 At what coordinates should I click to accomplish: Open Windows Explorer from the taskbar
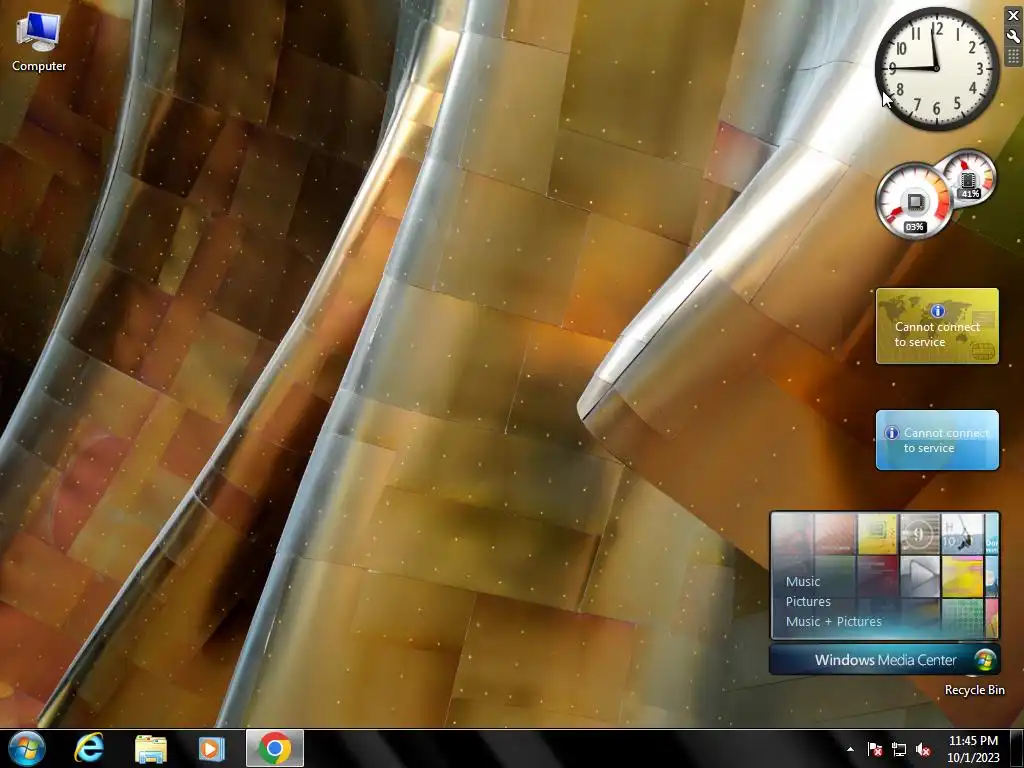(x=151, y=748)
